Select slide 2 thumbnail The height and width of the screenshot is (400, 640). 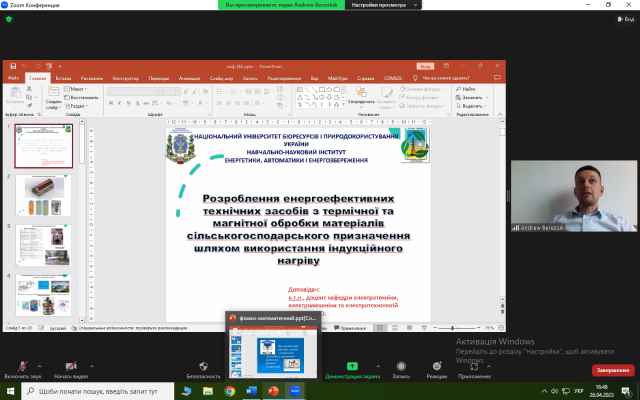click(x=44, y=196)
